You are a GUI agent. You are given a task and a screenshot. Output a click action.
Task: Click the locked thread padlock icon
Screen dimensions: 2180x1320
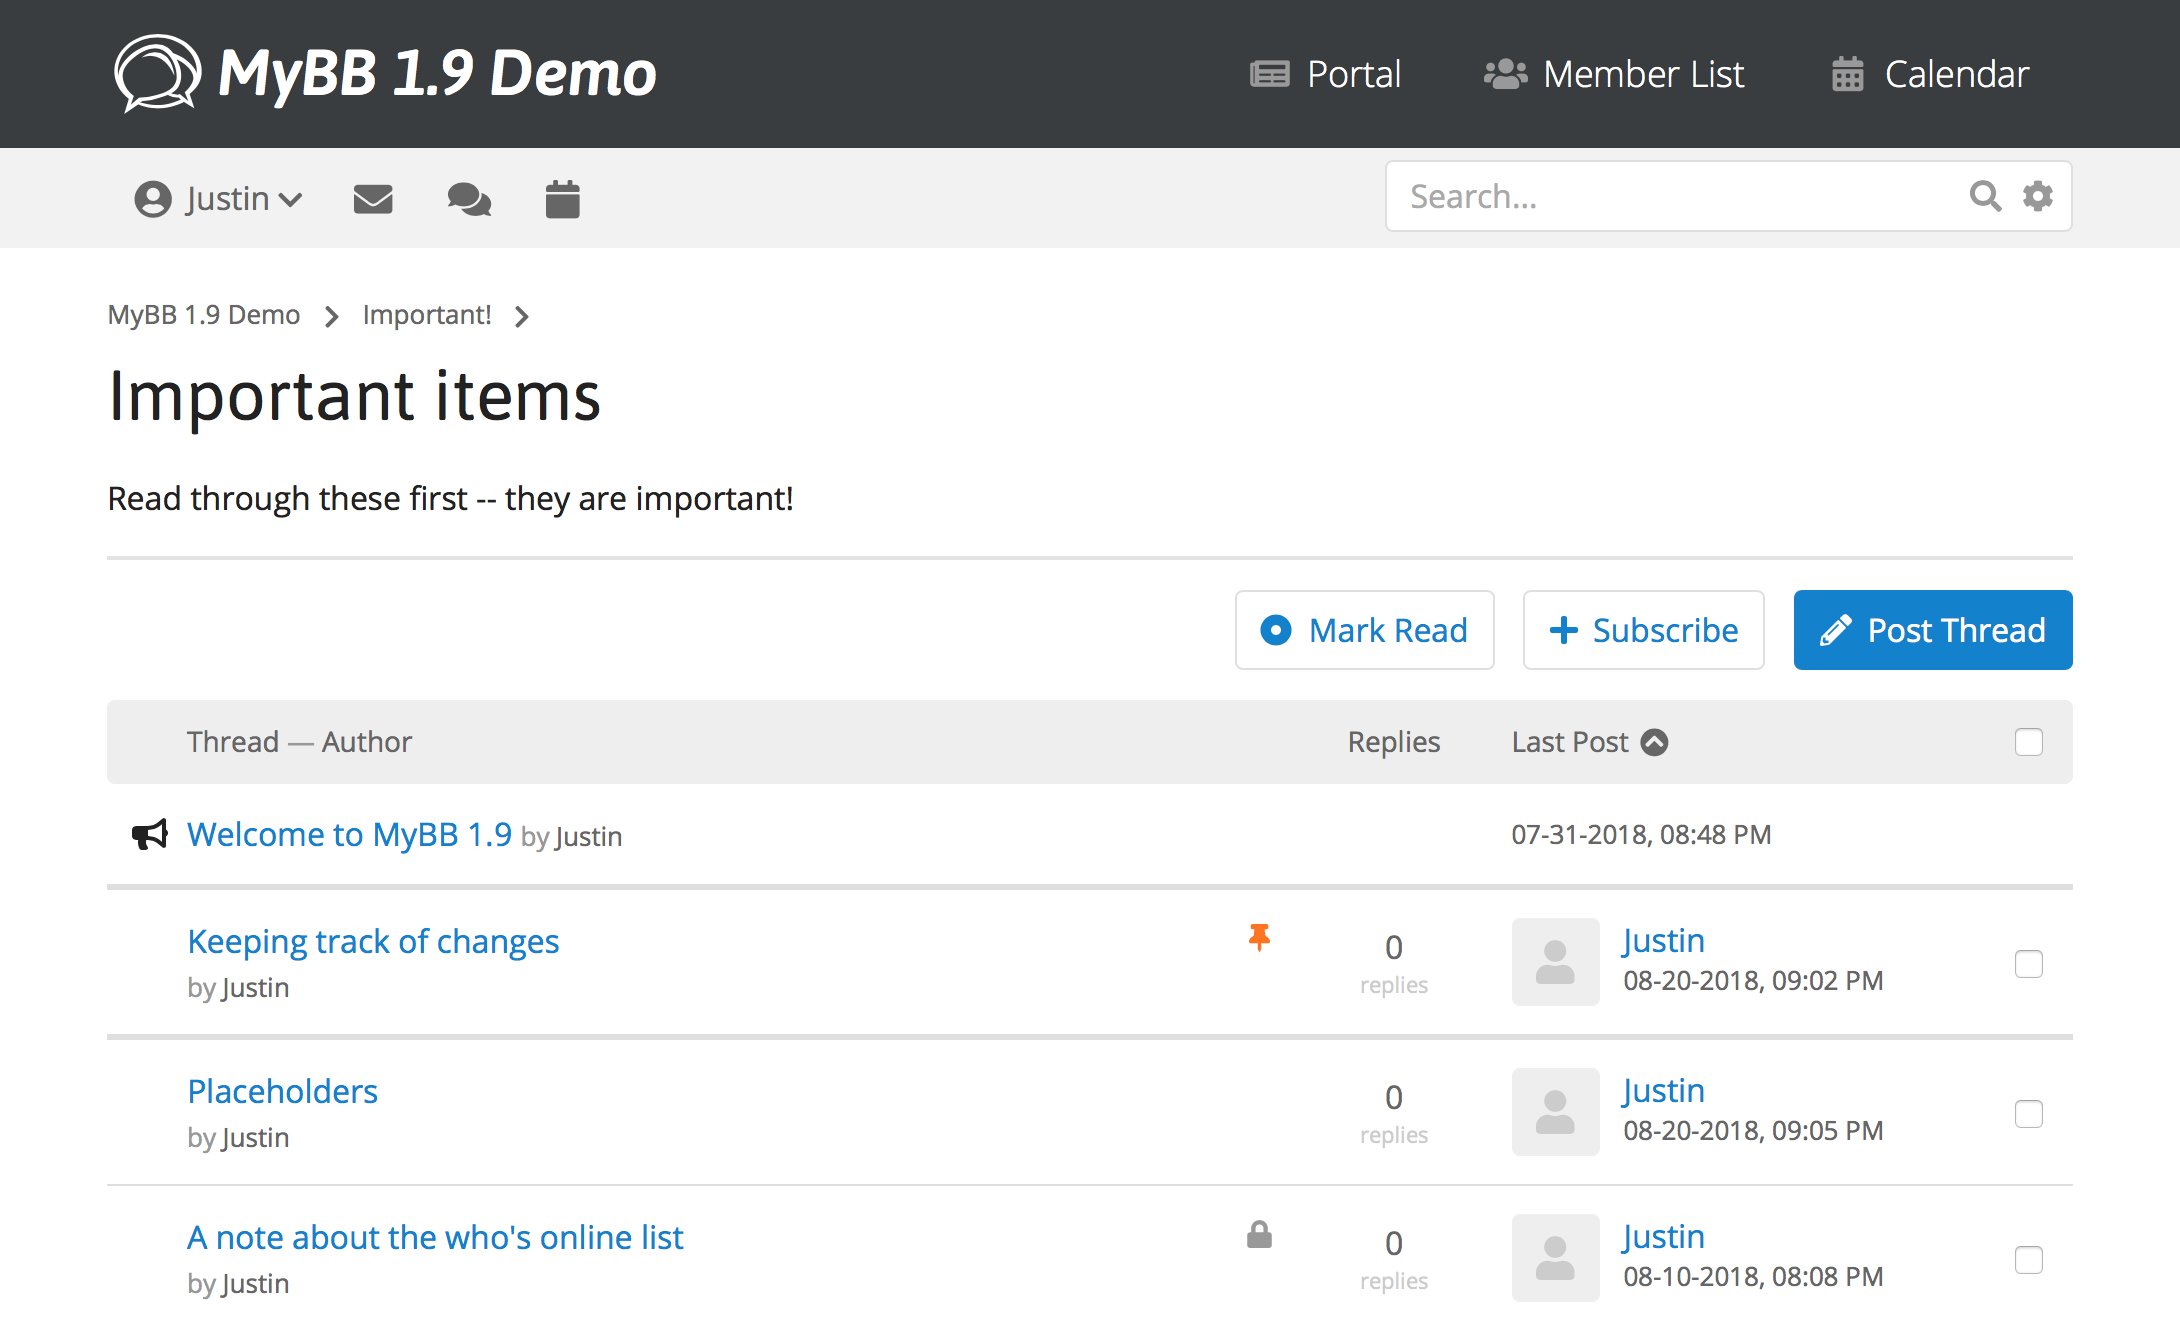point(1259,1234)
